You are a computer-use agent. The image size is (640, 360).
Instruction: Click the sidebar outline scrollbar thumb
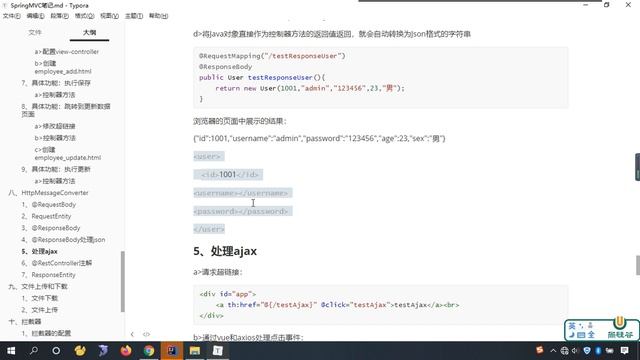[x=122, y=282]
